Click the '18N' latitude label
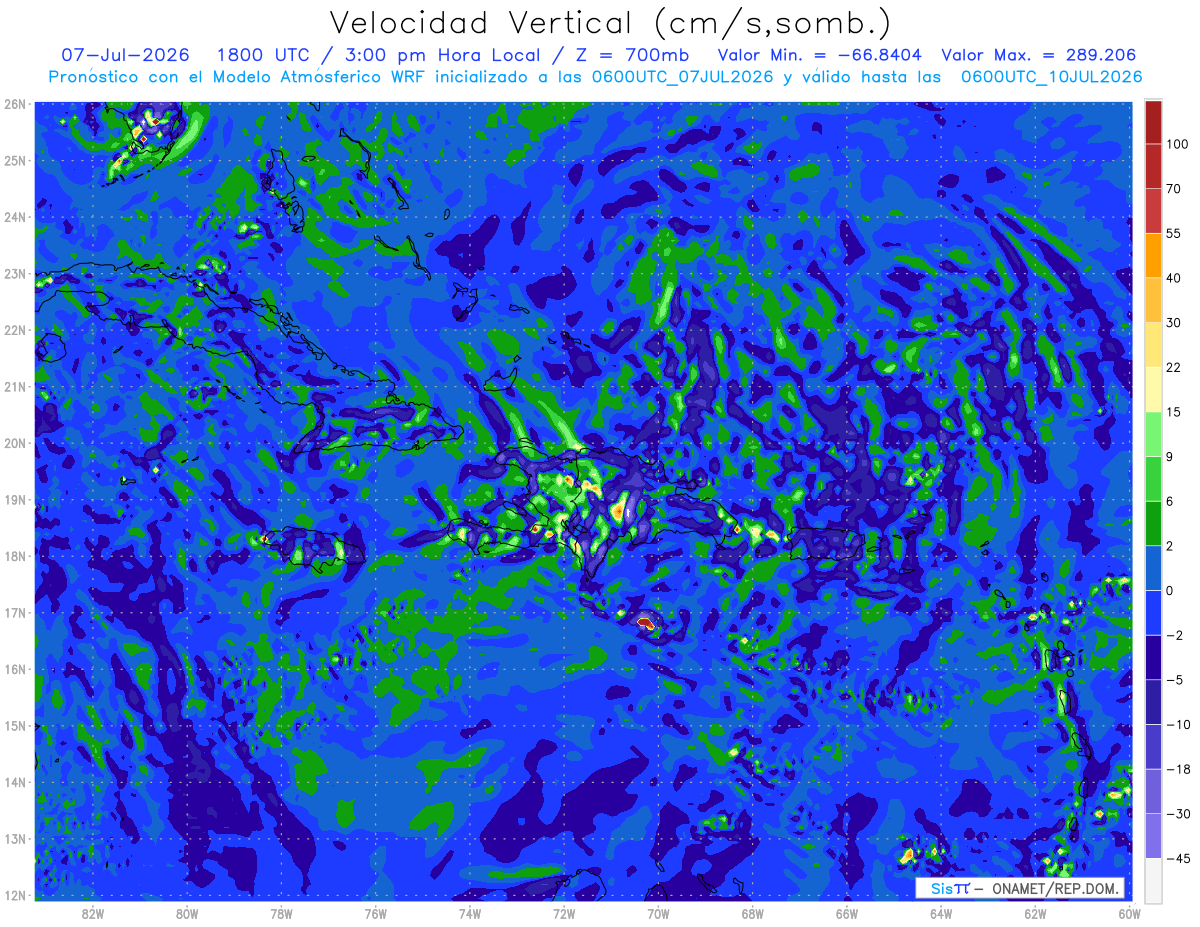Image resolution: width=1200 pixels, height=927 pixels. pyautogui.click(x=15, y=556)
